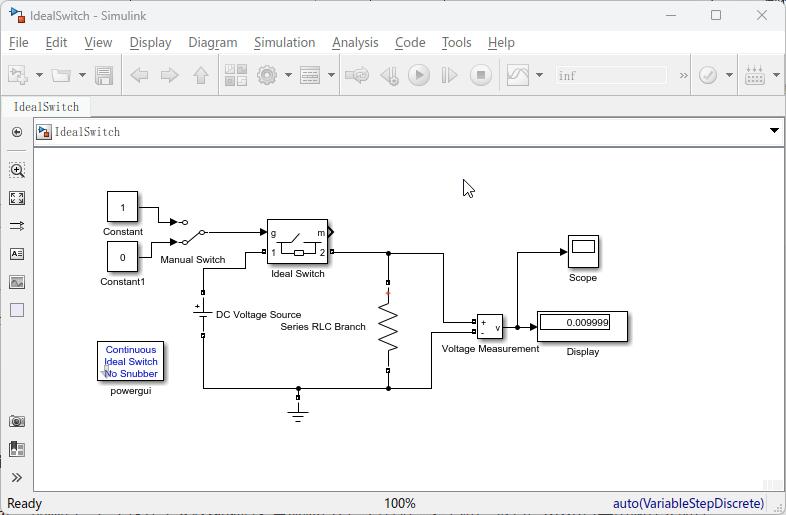Select the Area box tool
The height and width of the screenshot is (515, 786).
click(x=17, y=310)
